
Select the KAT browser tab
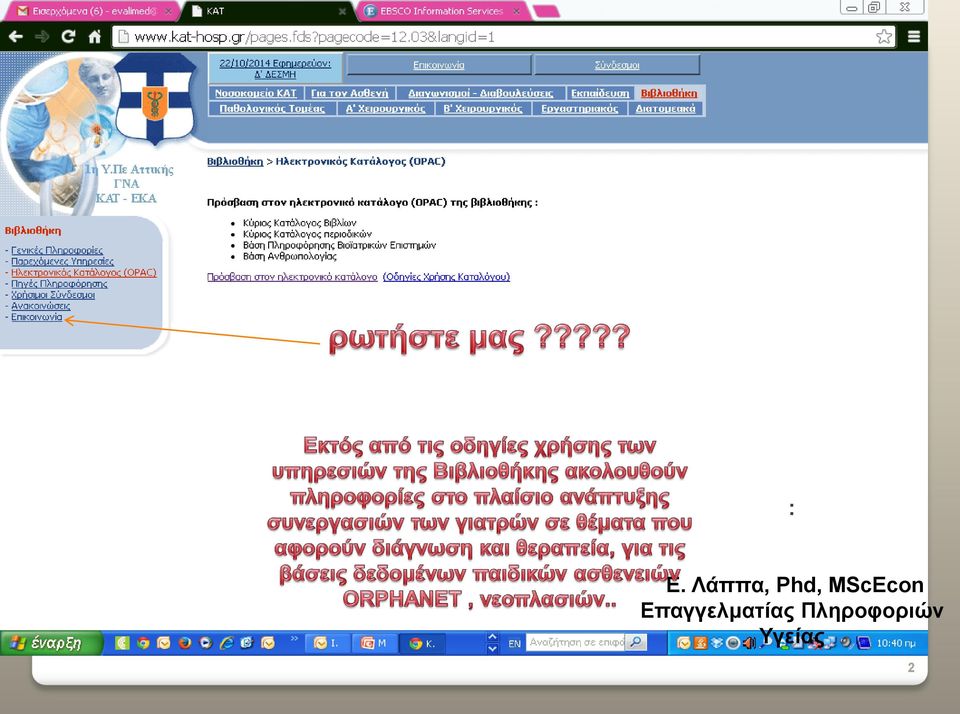(269, 11)
